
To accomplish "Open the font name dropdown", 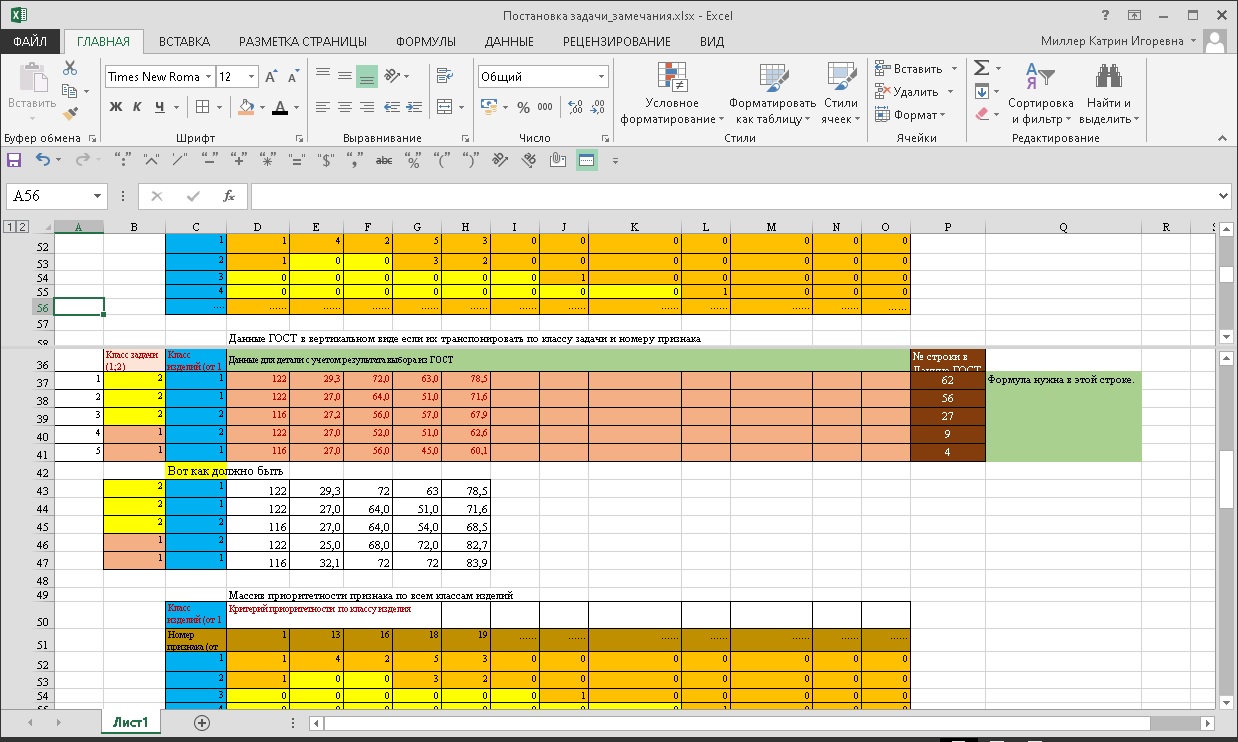I will 208,77.
